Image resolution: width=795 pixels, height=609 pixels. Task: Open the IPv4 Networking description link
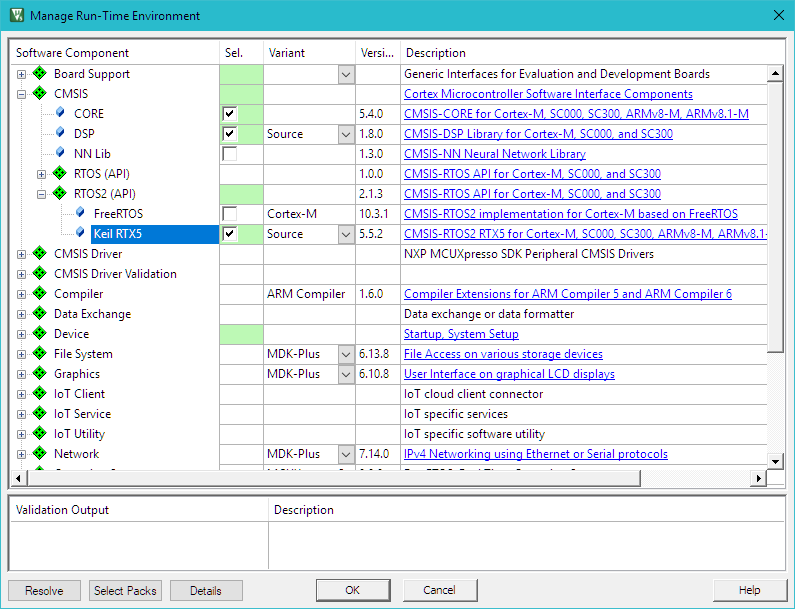click(535, 454)
